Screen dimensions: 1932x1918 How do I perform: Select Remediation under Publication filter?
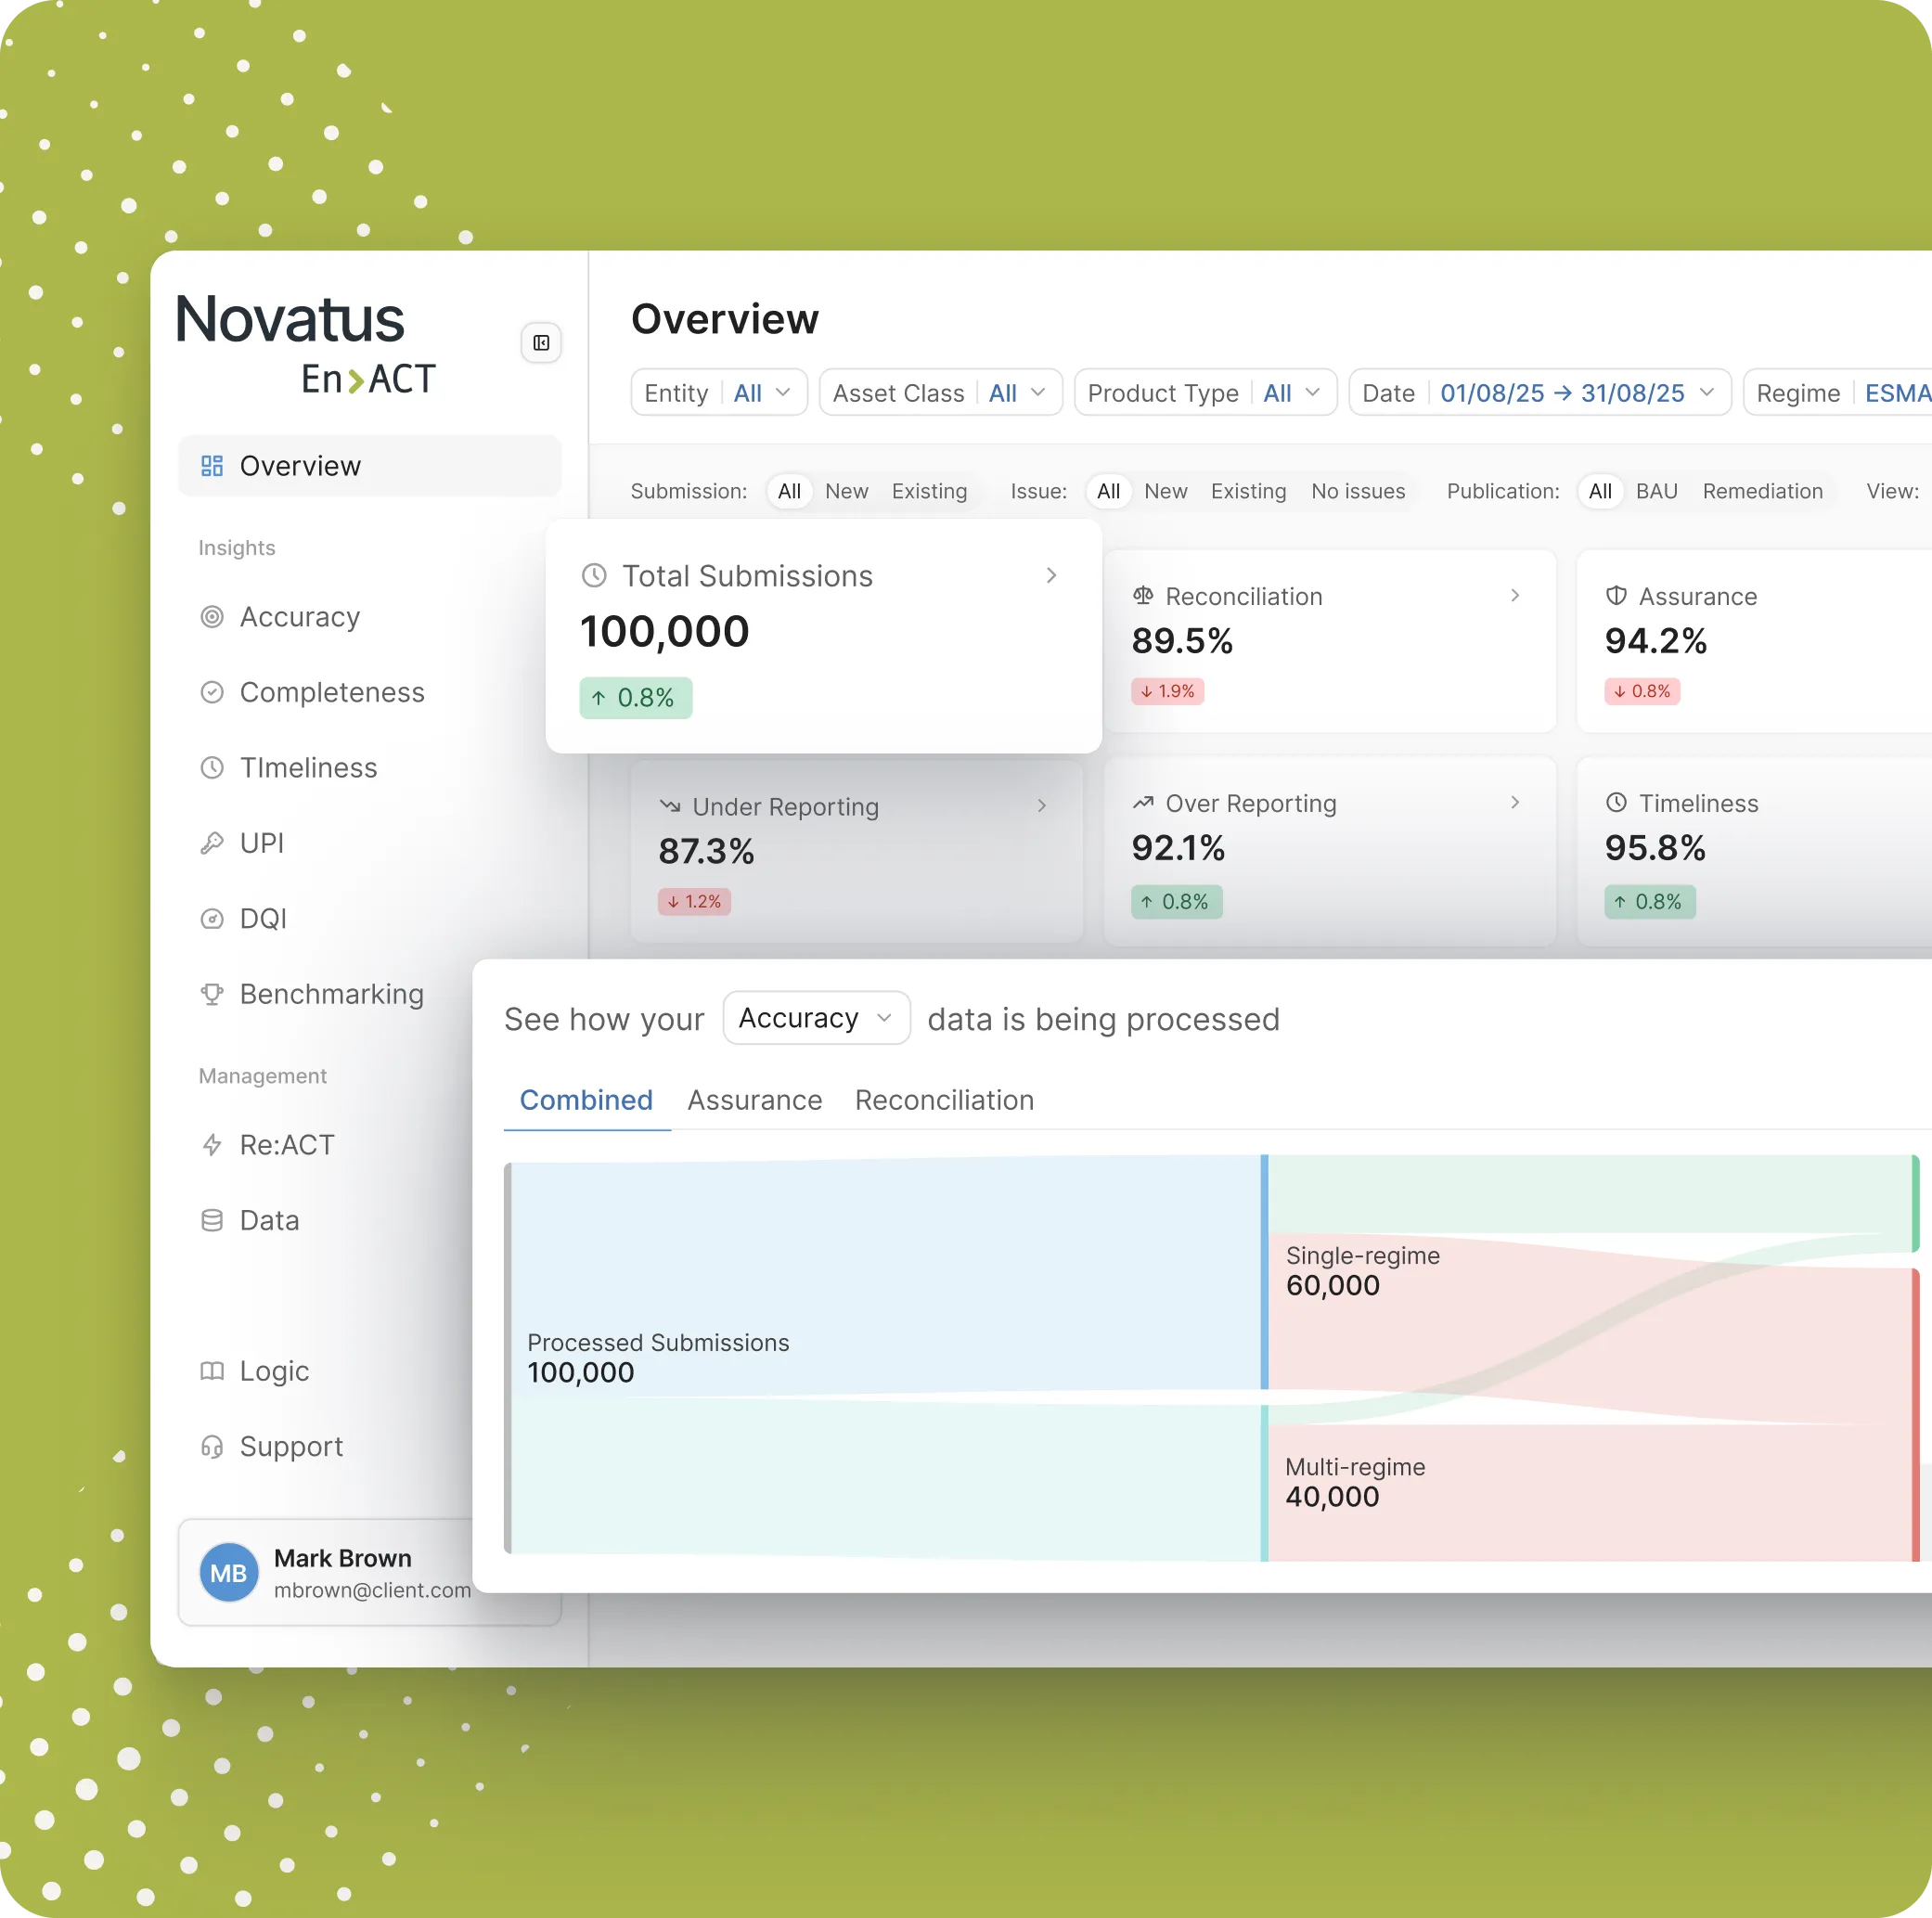coord(1762,491)
